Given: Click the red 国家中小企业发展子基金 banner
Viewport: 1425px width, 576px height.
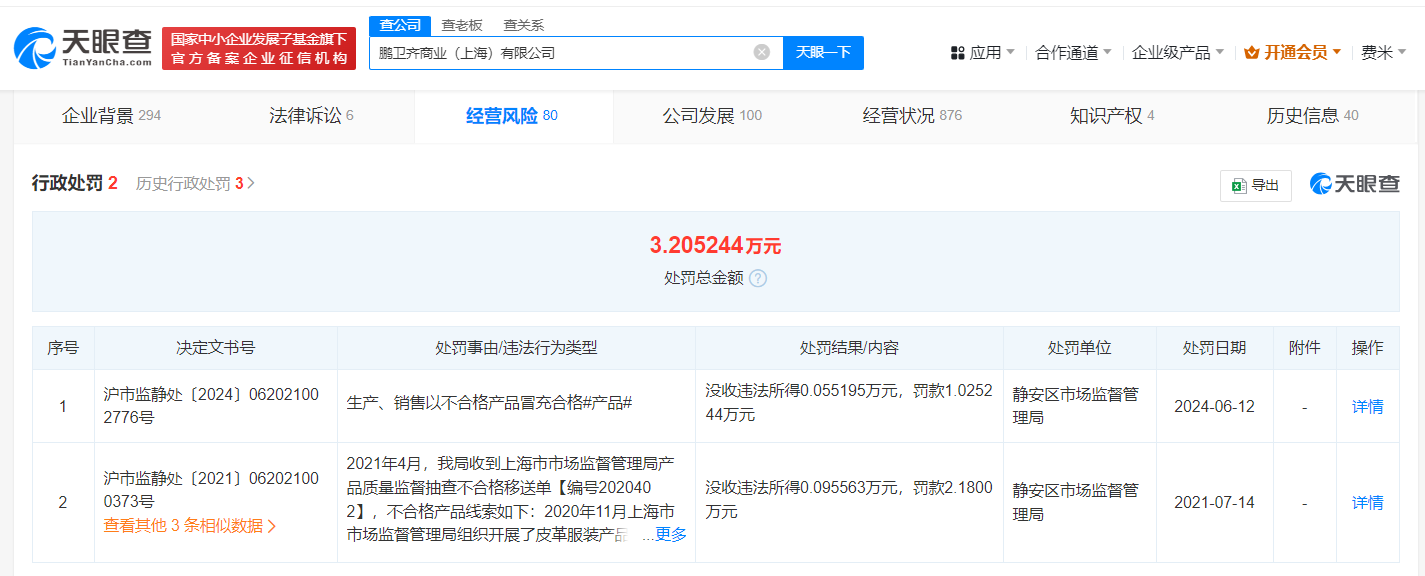Looking at the screenshot, I should coord(260,47).
